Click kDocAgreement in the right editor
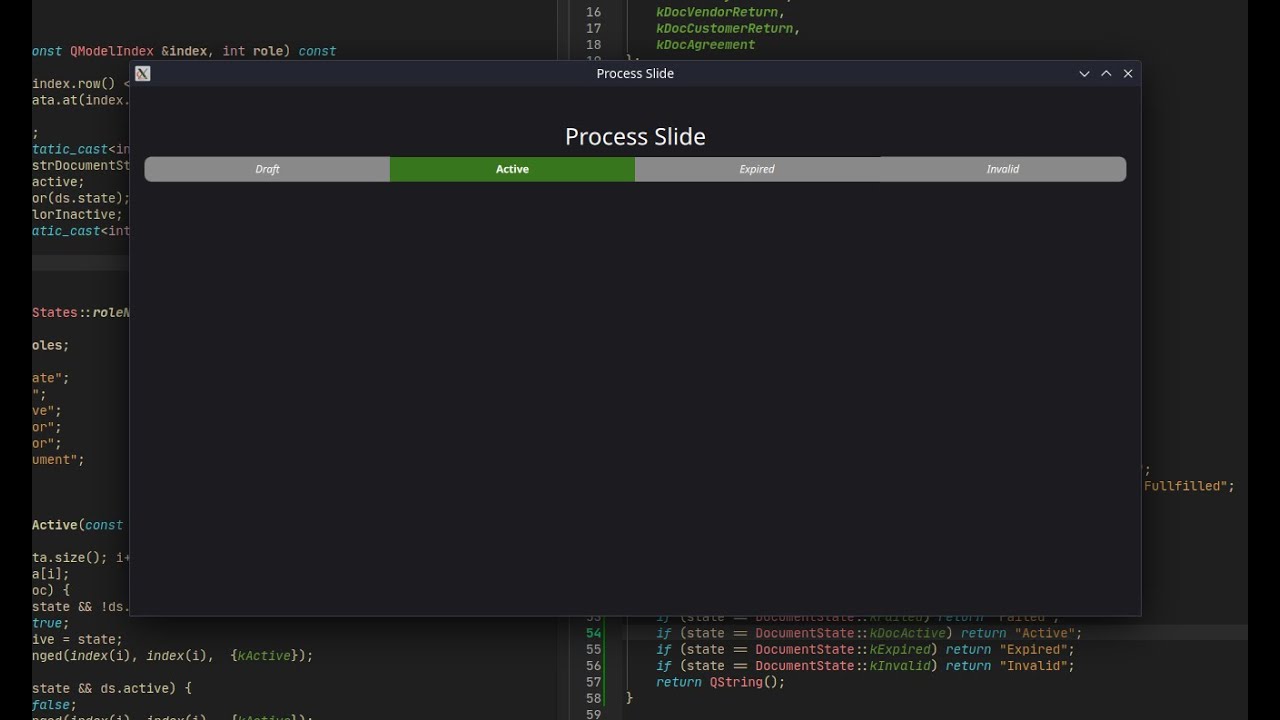This screenshot has width=1280, height=720. coord(706,44)
